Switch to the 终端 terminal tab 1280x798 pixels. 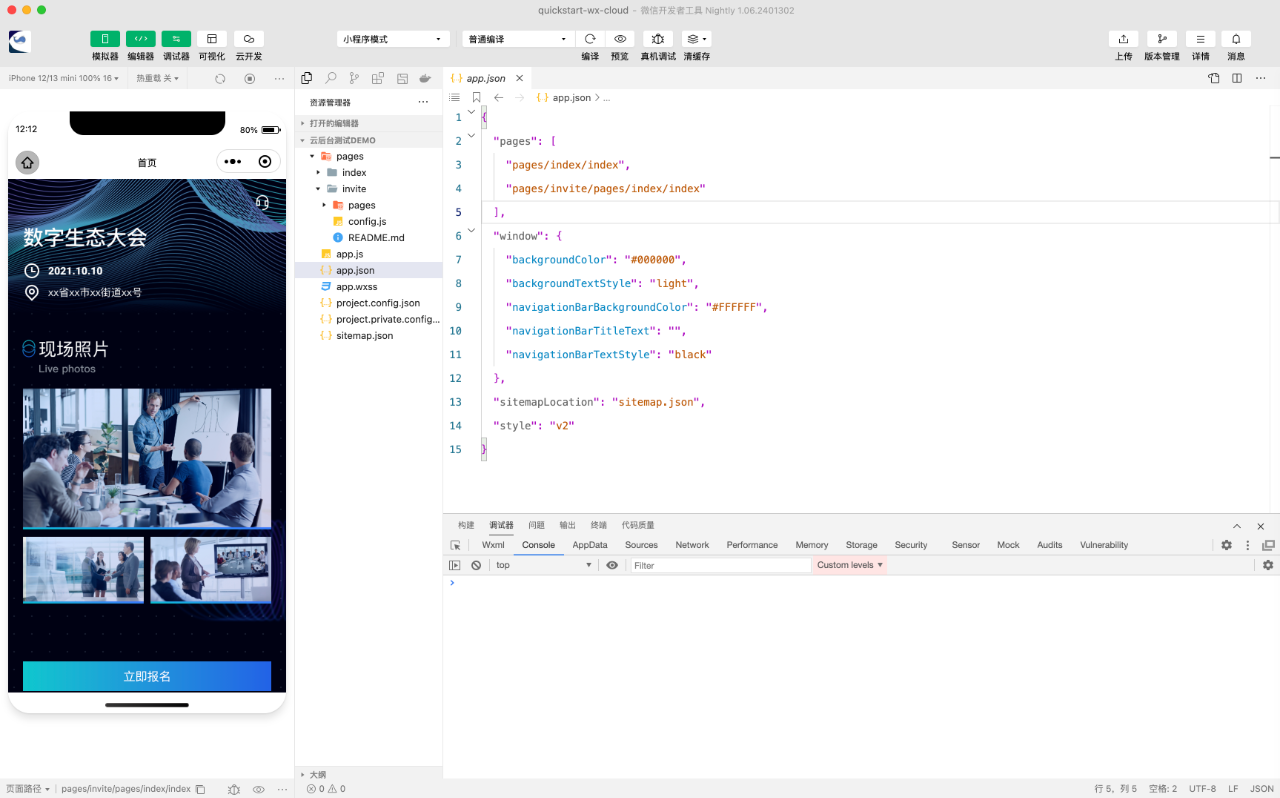[x=598, y=525]
